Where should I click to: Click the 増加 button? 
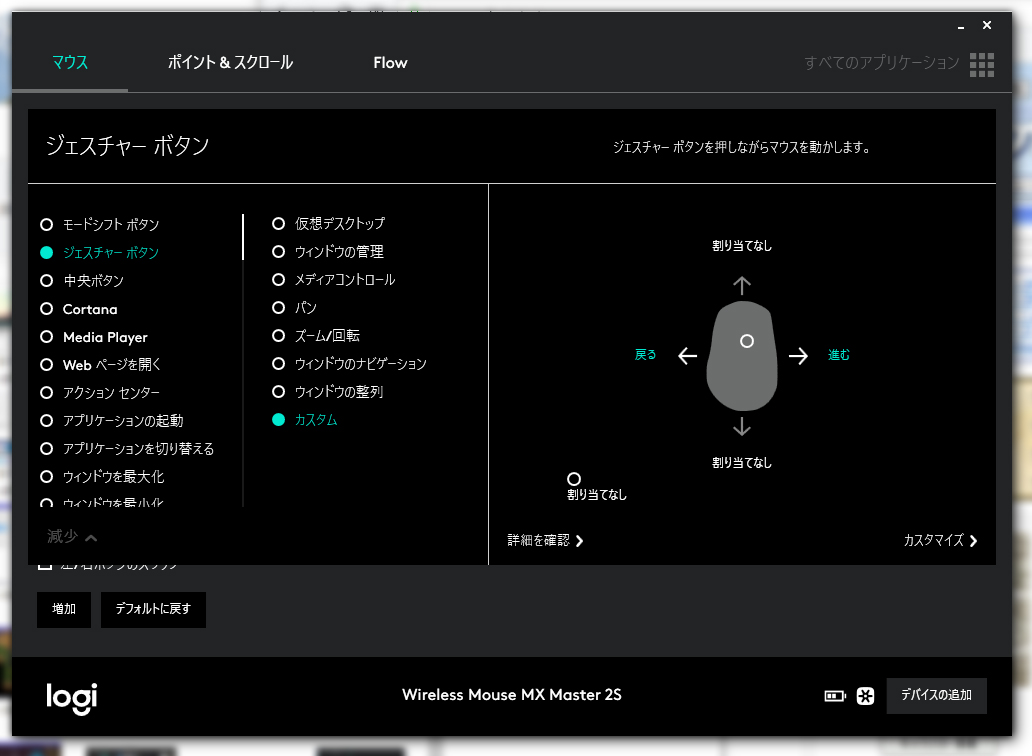coord(64,609)
